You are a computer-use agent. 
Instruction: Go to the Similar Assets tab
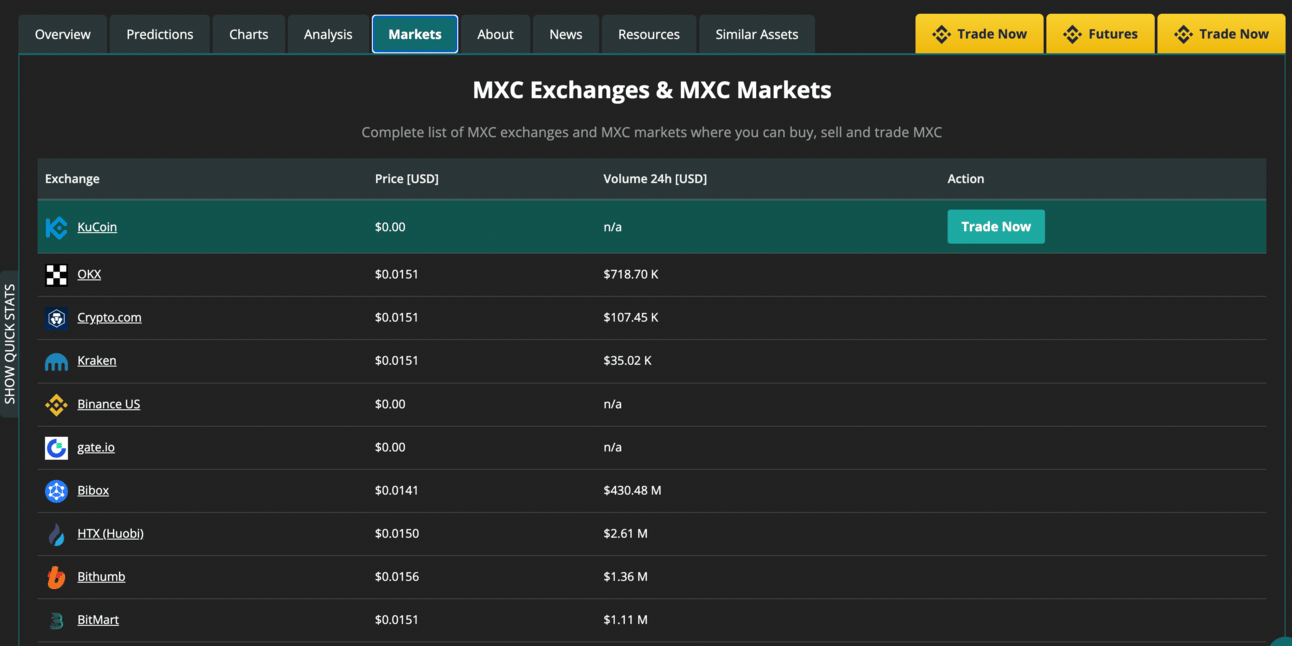click(757, 34)
